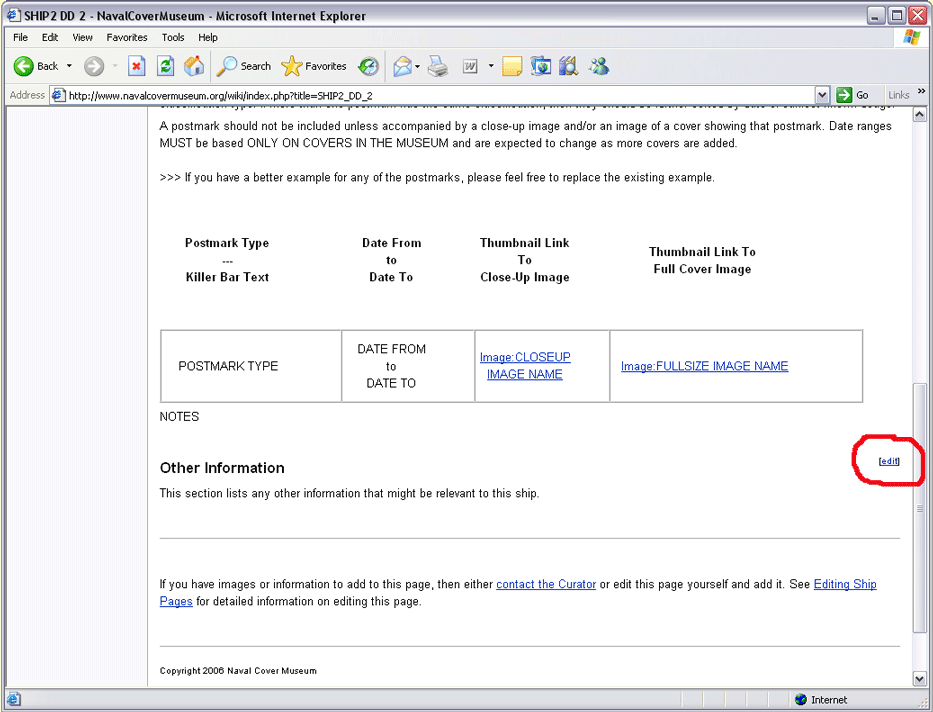Open the View menu
Image resolution: width=933 pixels, height=712 pixels.
[82, 37]
